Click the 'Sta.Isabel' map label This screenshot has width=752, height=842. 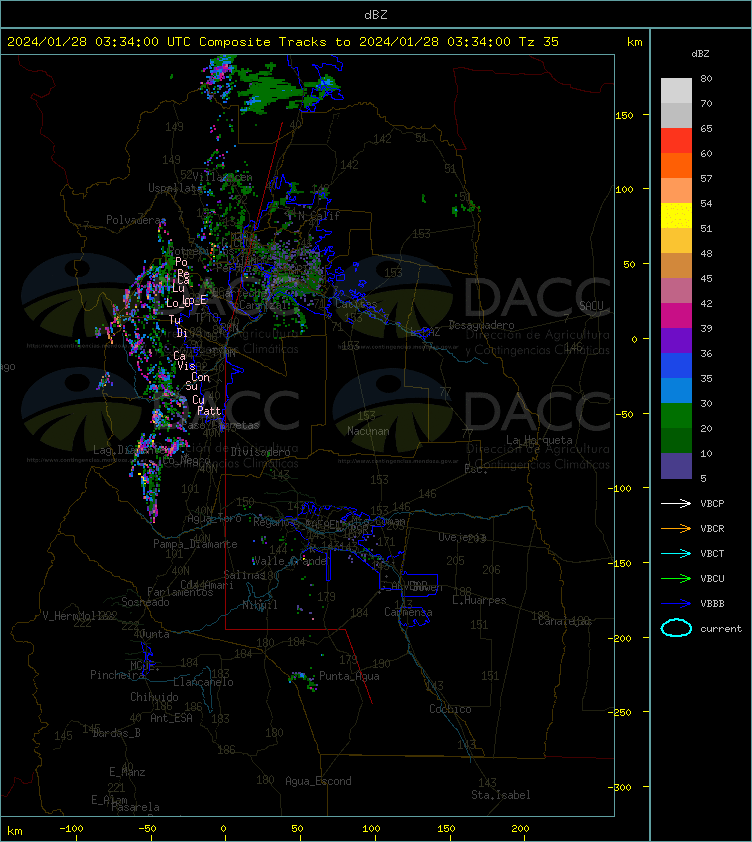pos(501,795)
